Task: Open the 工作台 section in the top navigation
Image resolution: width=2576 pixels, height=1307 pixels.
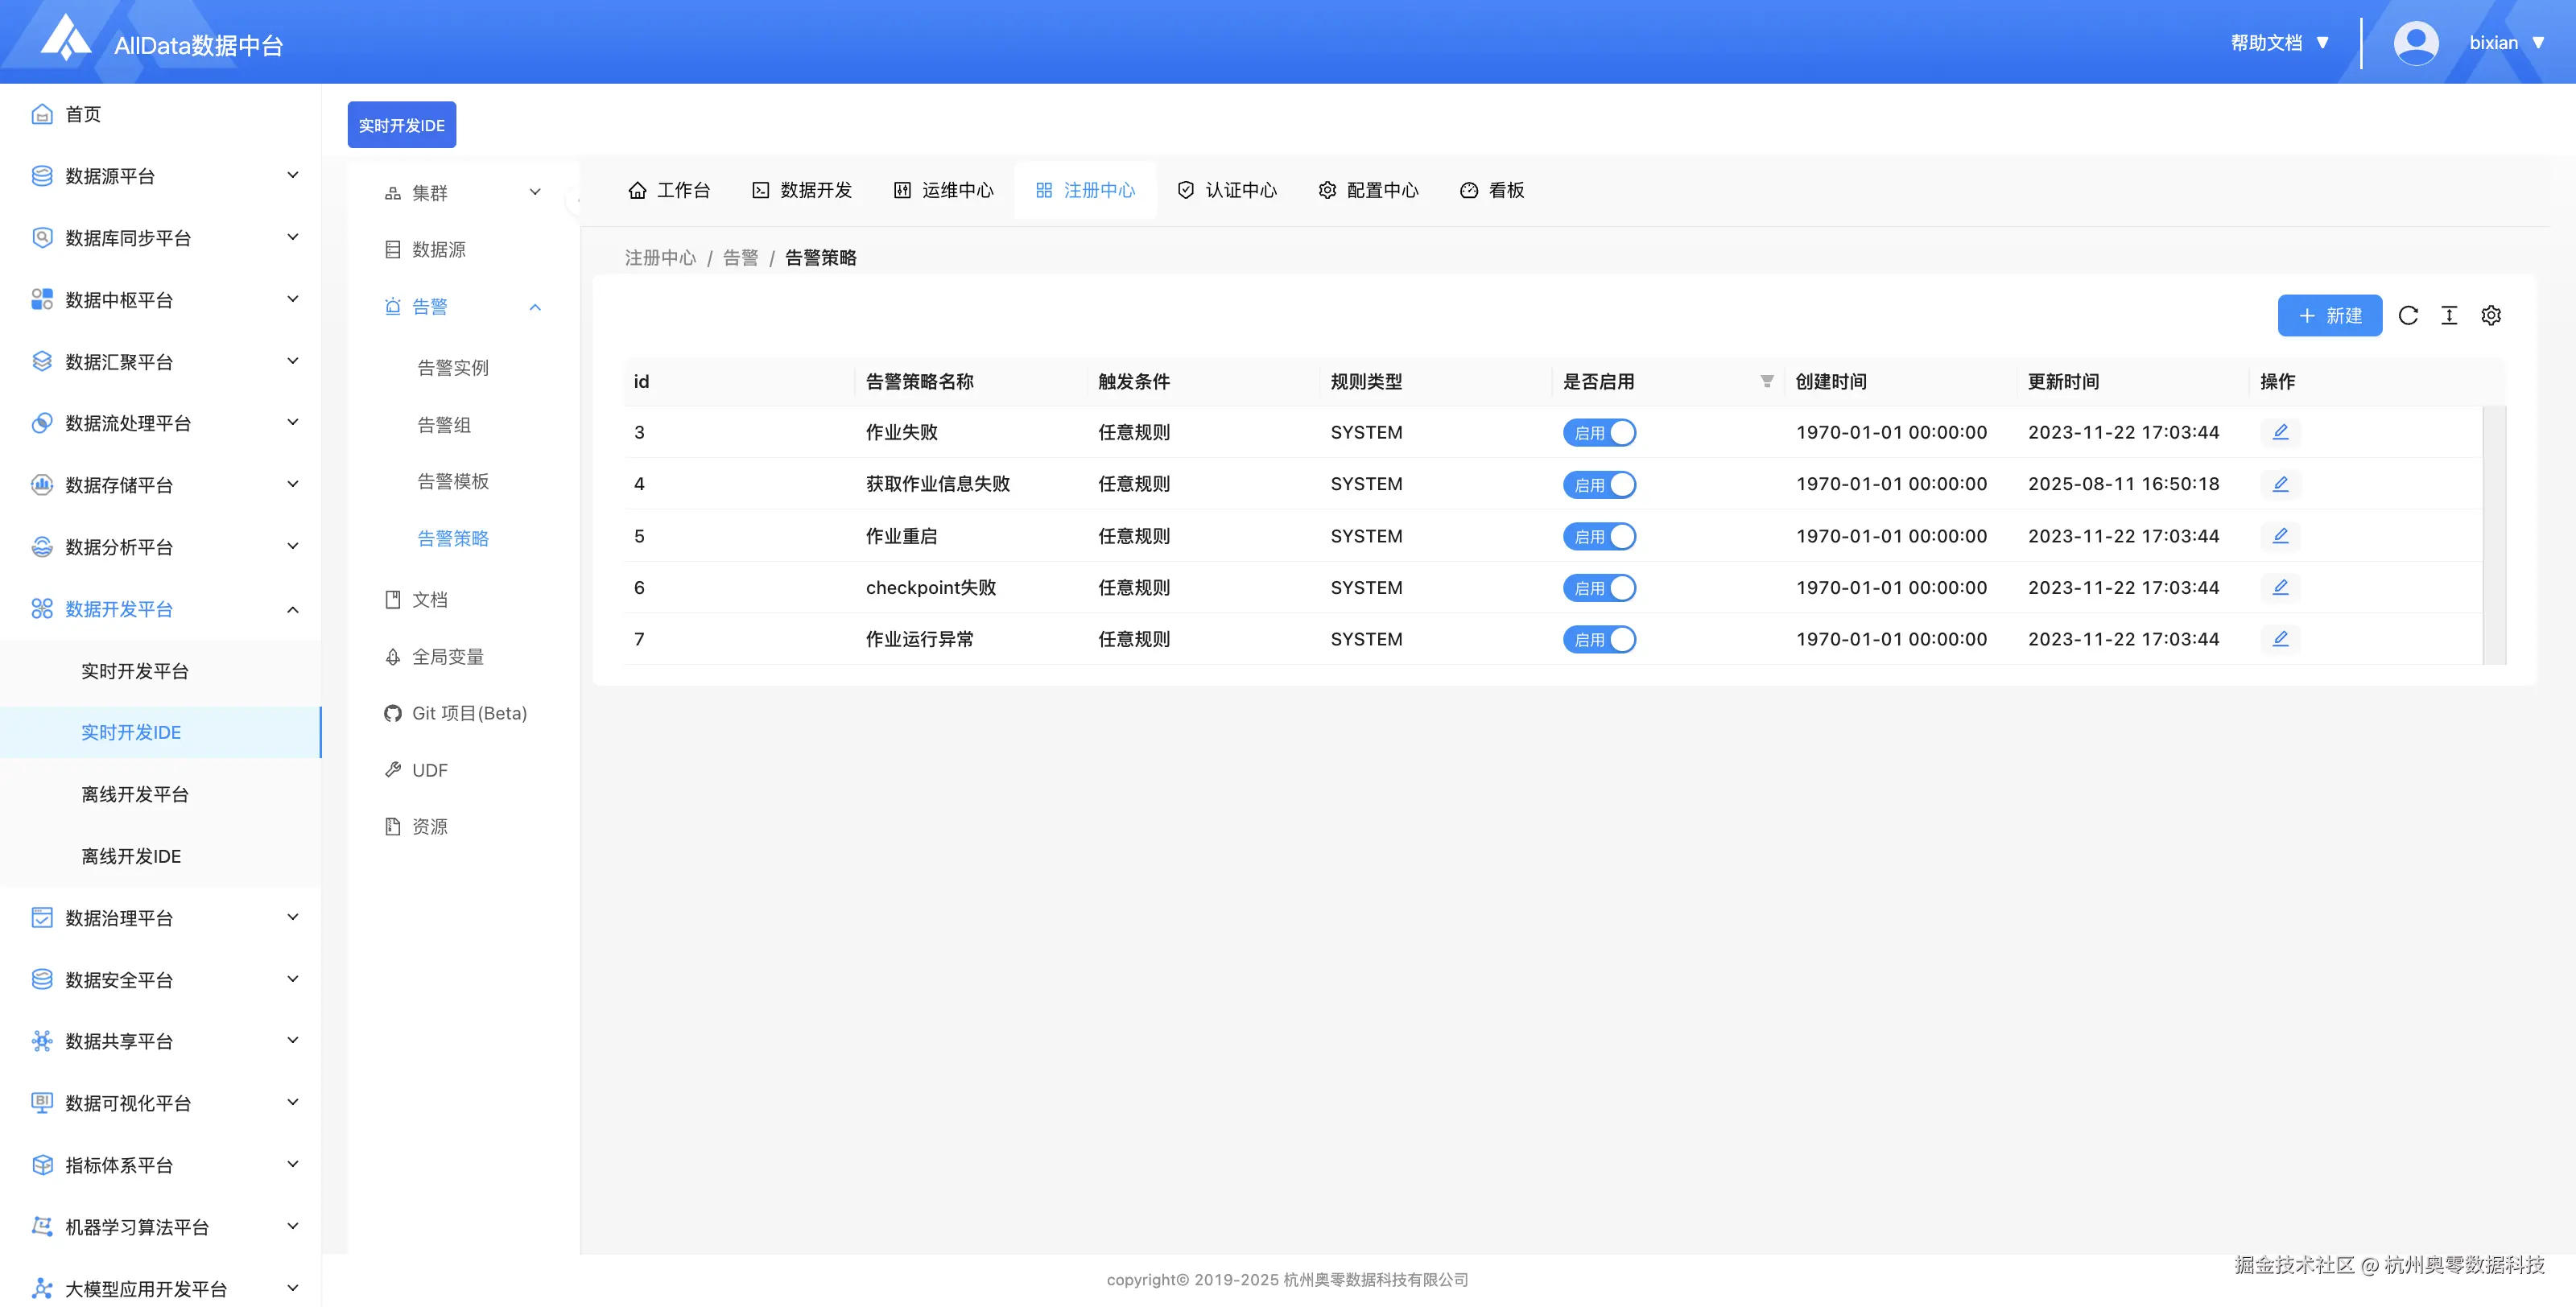Action: pos(670,190)
